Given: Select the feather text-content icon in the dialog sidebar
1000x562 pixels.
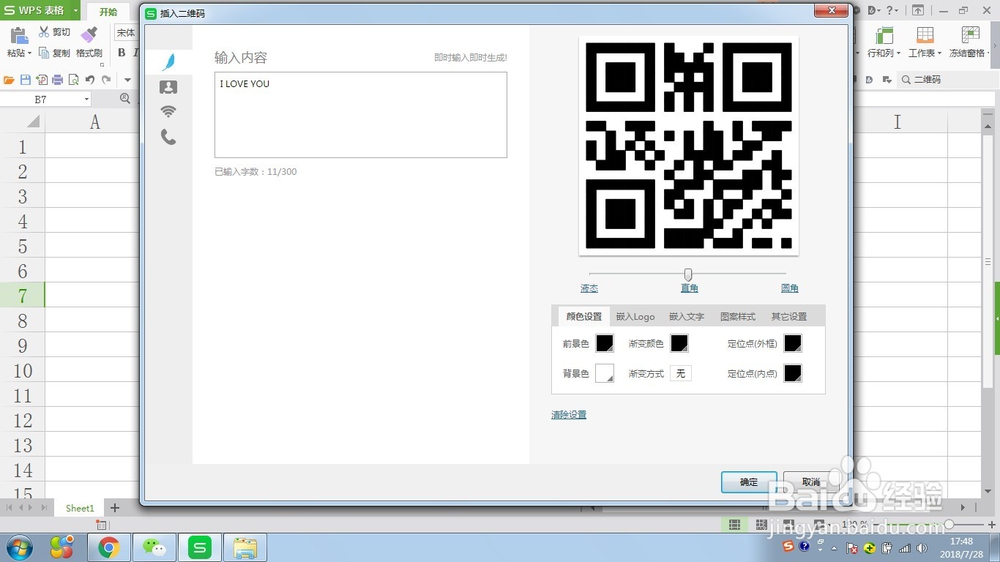Looking at the screenshot, I should 168,62.
